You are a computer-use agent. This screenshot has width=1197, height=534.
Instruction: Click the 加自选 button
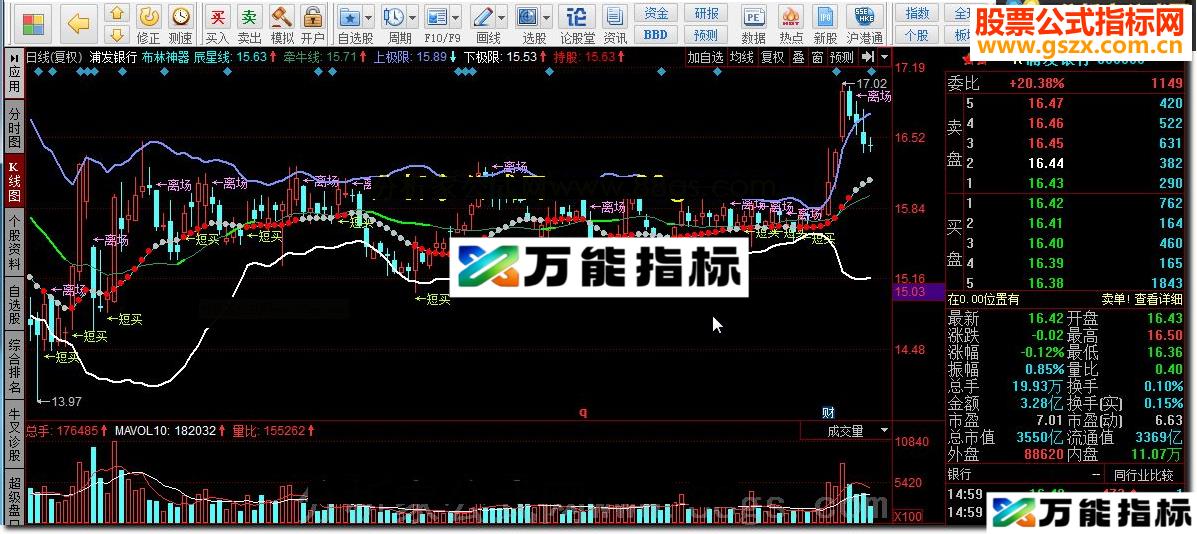[705, 57]
